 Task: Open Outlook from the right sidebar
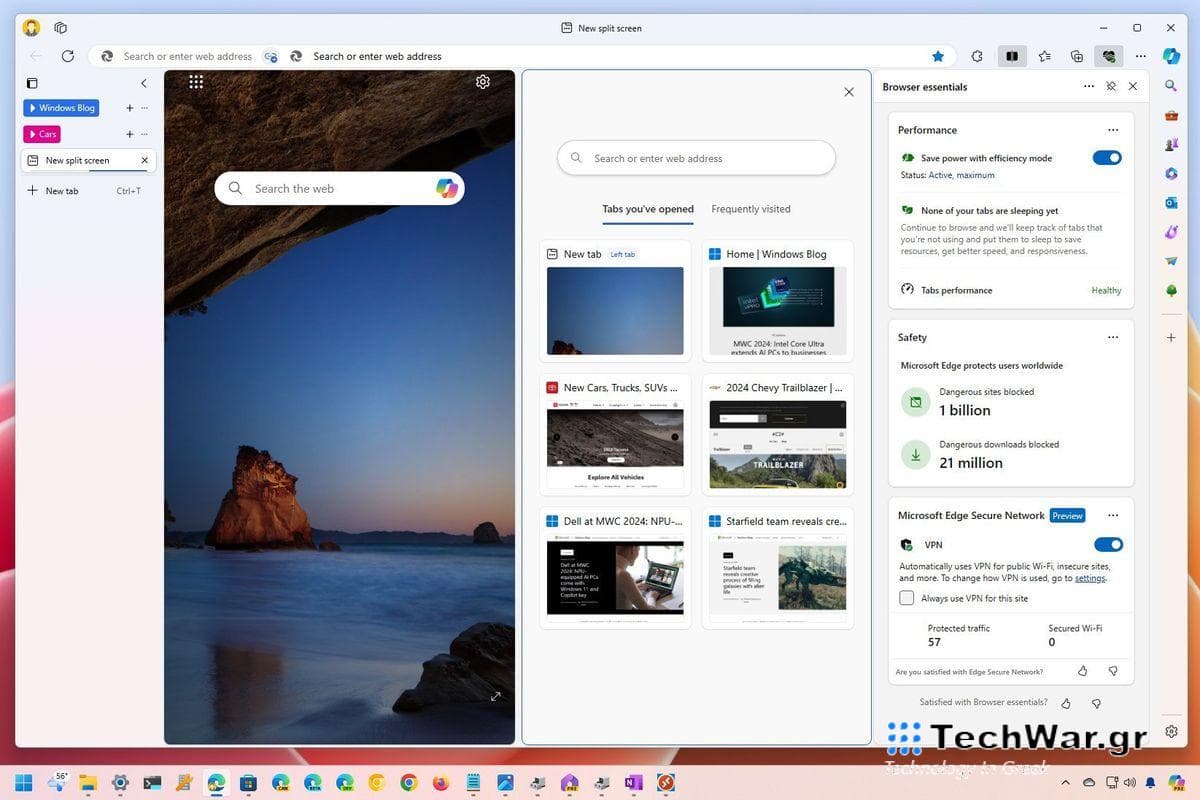coord(1170,203)
